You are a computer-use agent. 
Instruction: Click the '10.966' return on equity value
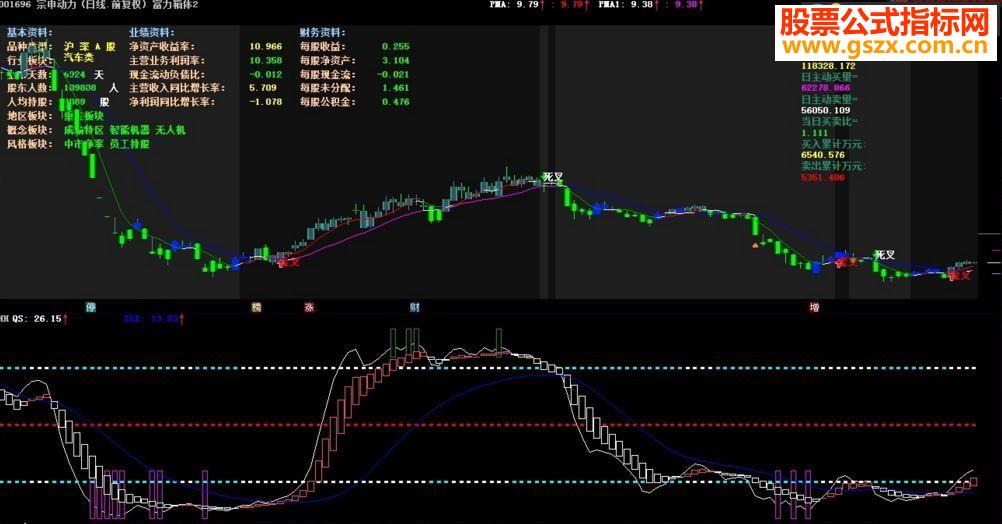click(x=265, y=46)
